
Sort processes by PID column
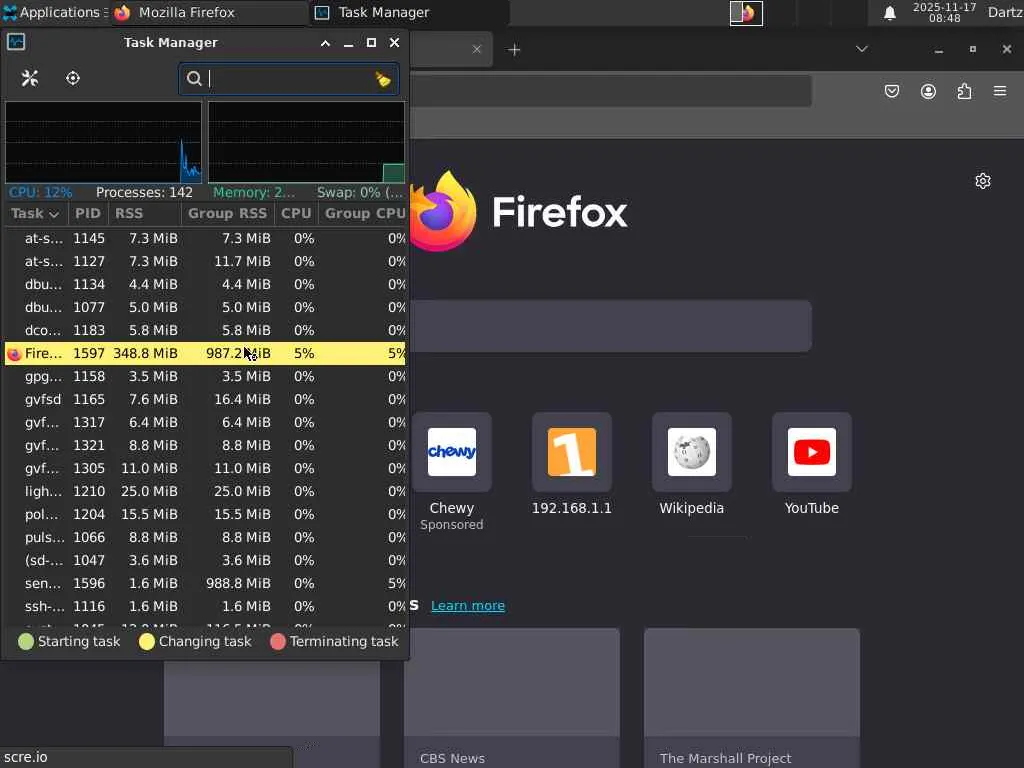coord(88,214)
